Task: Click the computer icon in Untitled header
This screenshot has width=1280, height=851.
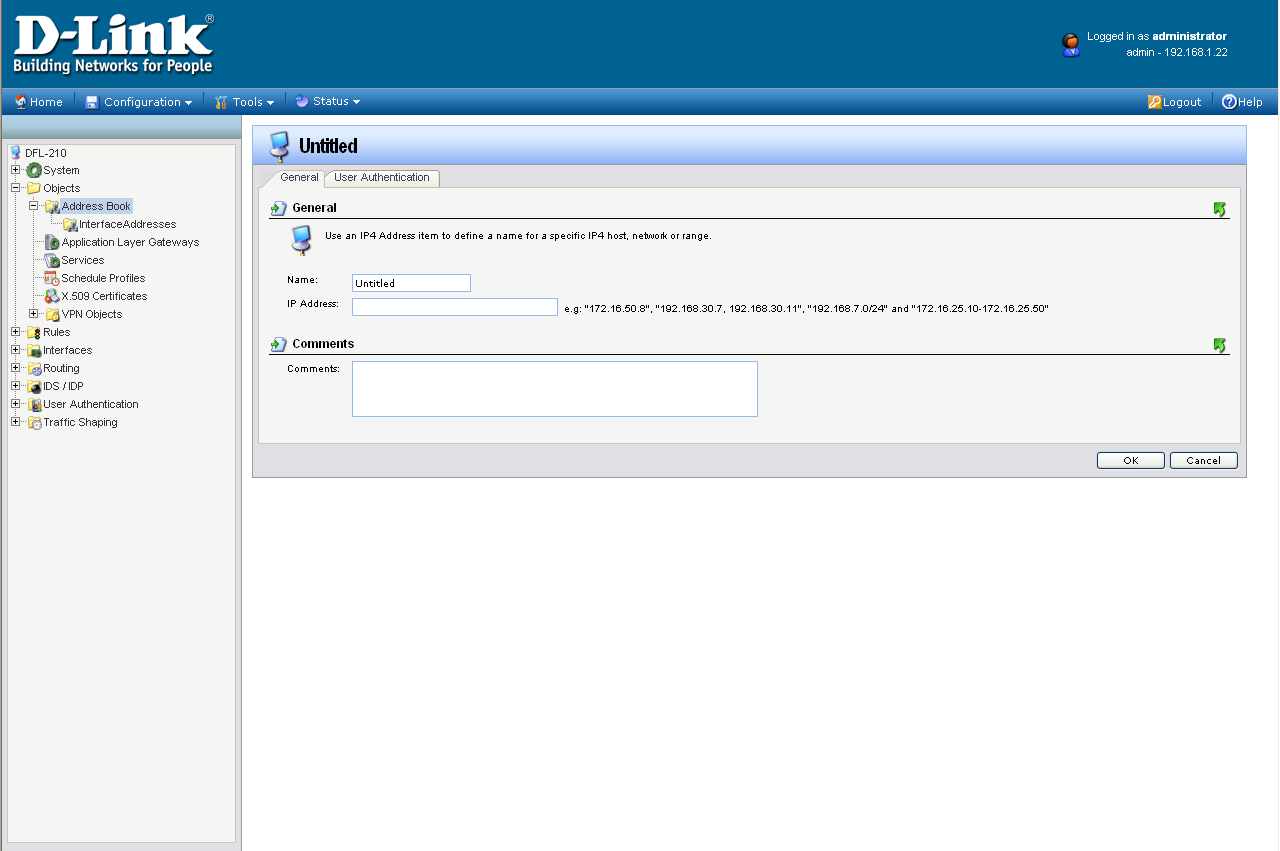Action: click(280, 146)
